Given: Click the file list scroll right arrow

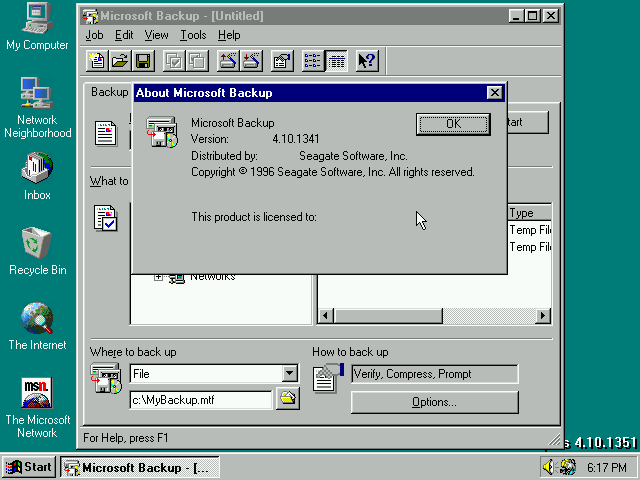Looking at the screenshot, I should pyautogui.click(x=542, y=316).
